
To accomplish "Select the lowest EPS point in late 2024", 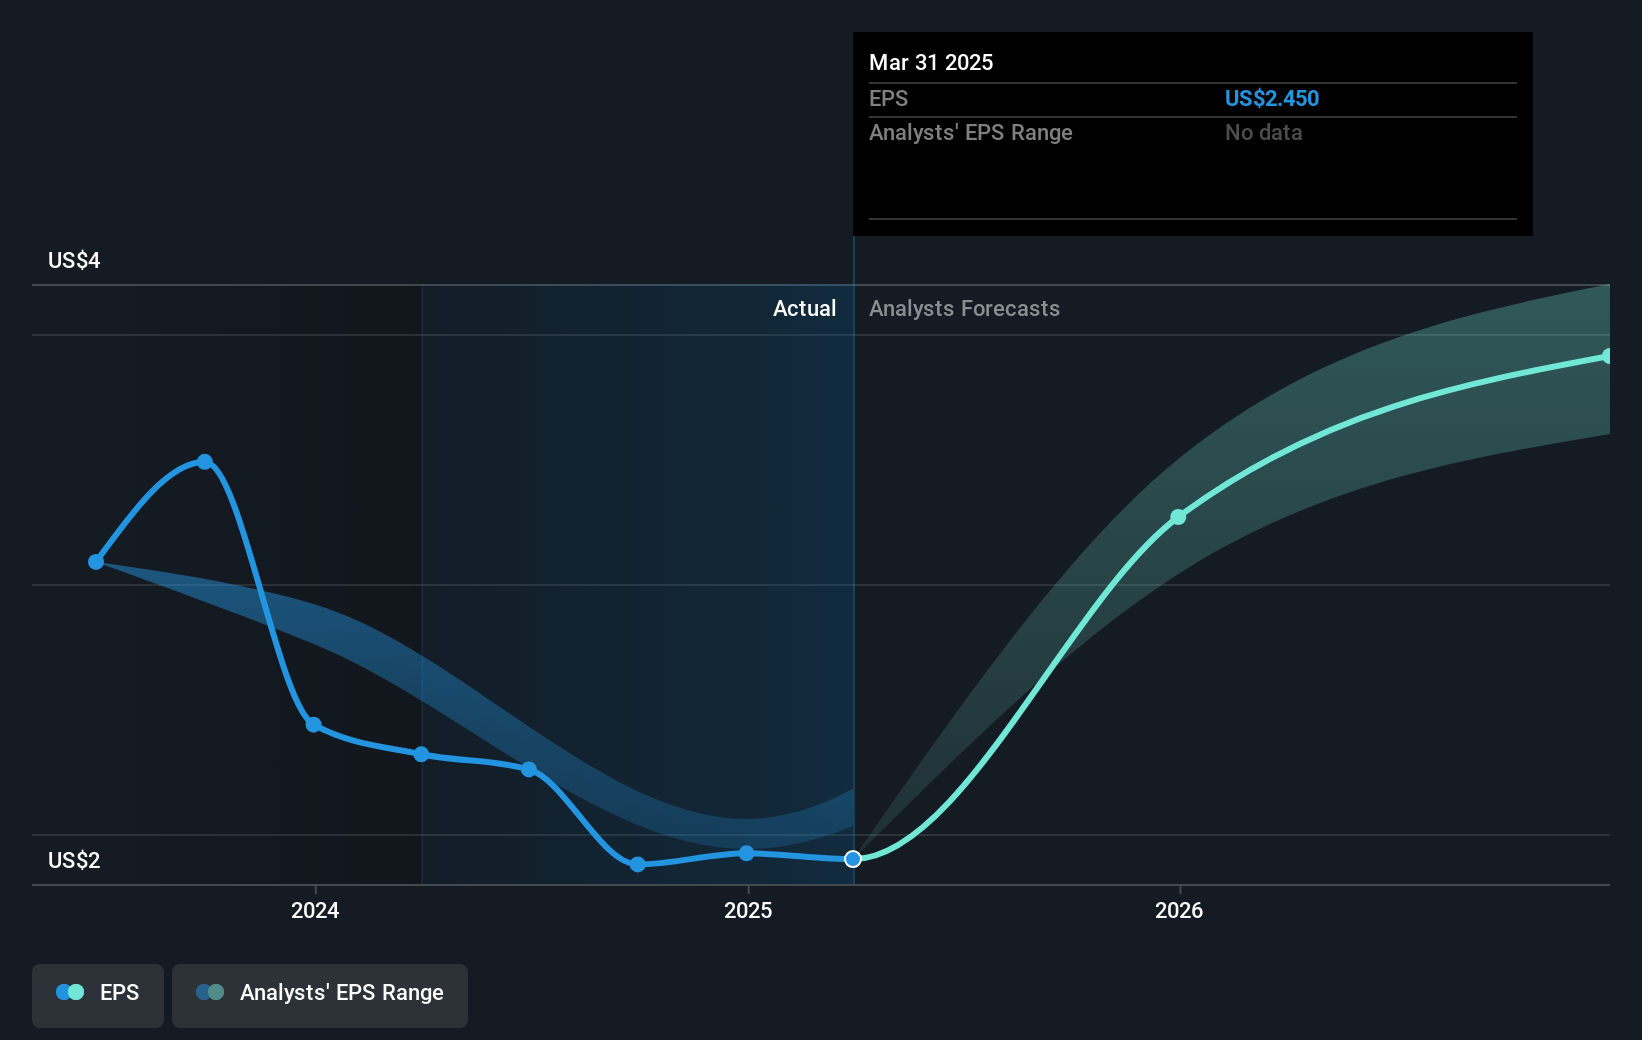I will click(638, 865).
